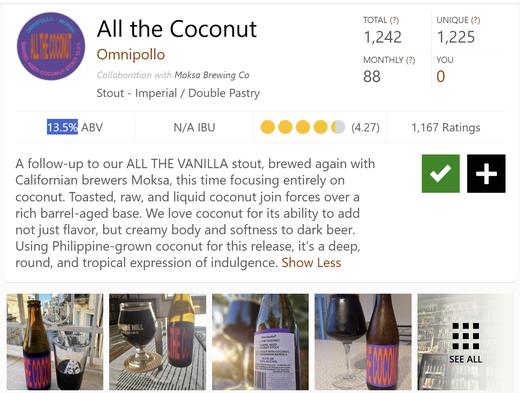Collapse description with Show Less
Viewport: 520px width, 393px height.
click(x=311, y=263)
